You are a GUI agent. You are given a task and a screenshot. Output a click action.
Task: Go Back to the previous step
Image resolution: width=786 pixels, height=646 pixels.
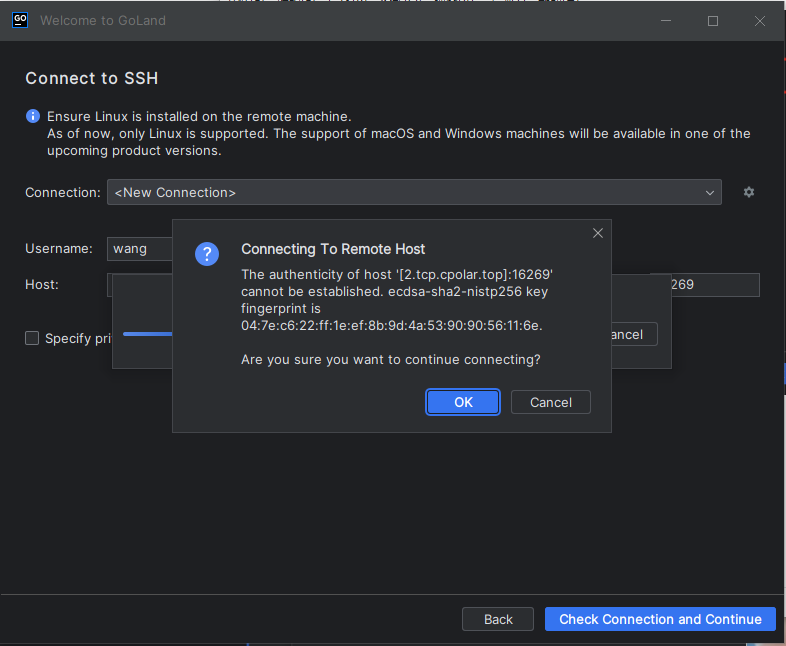point(498,619)
